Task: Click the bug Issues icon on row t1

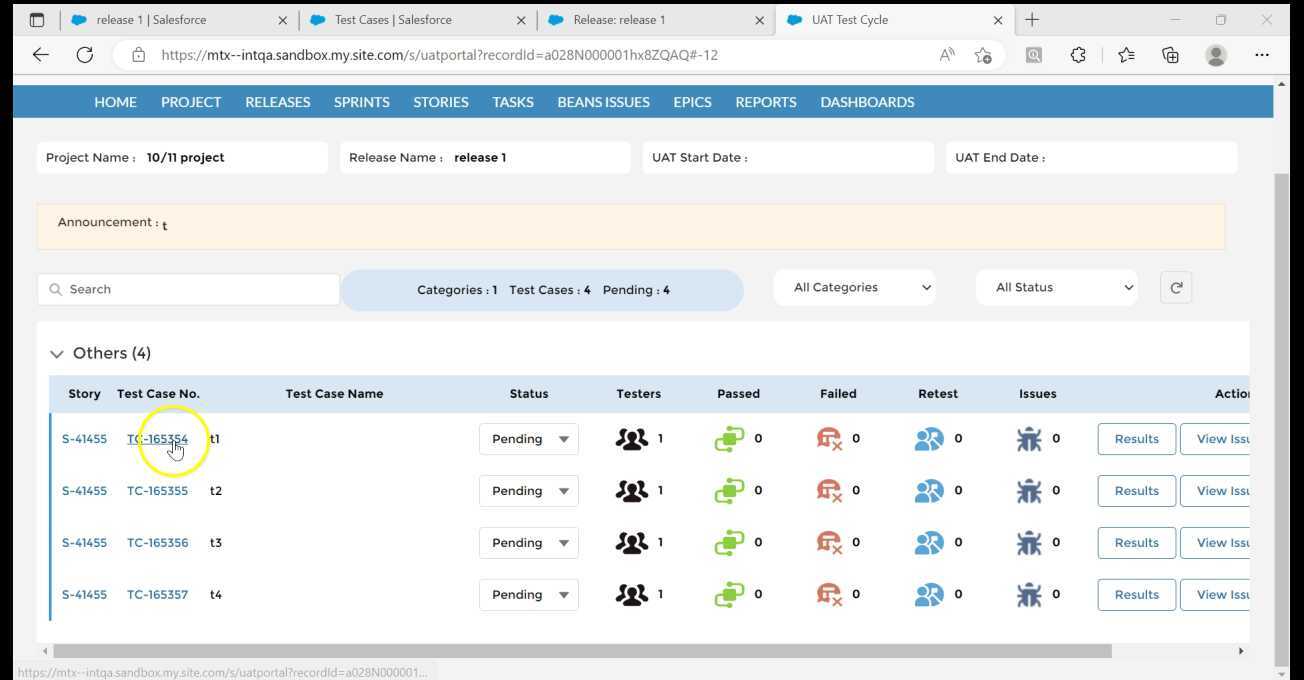Action: pos(1029,438)
